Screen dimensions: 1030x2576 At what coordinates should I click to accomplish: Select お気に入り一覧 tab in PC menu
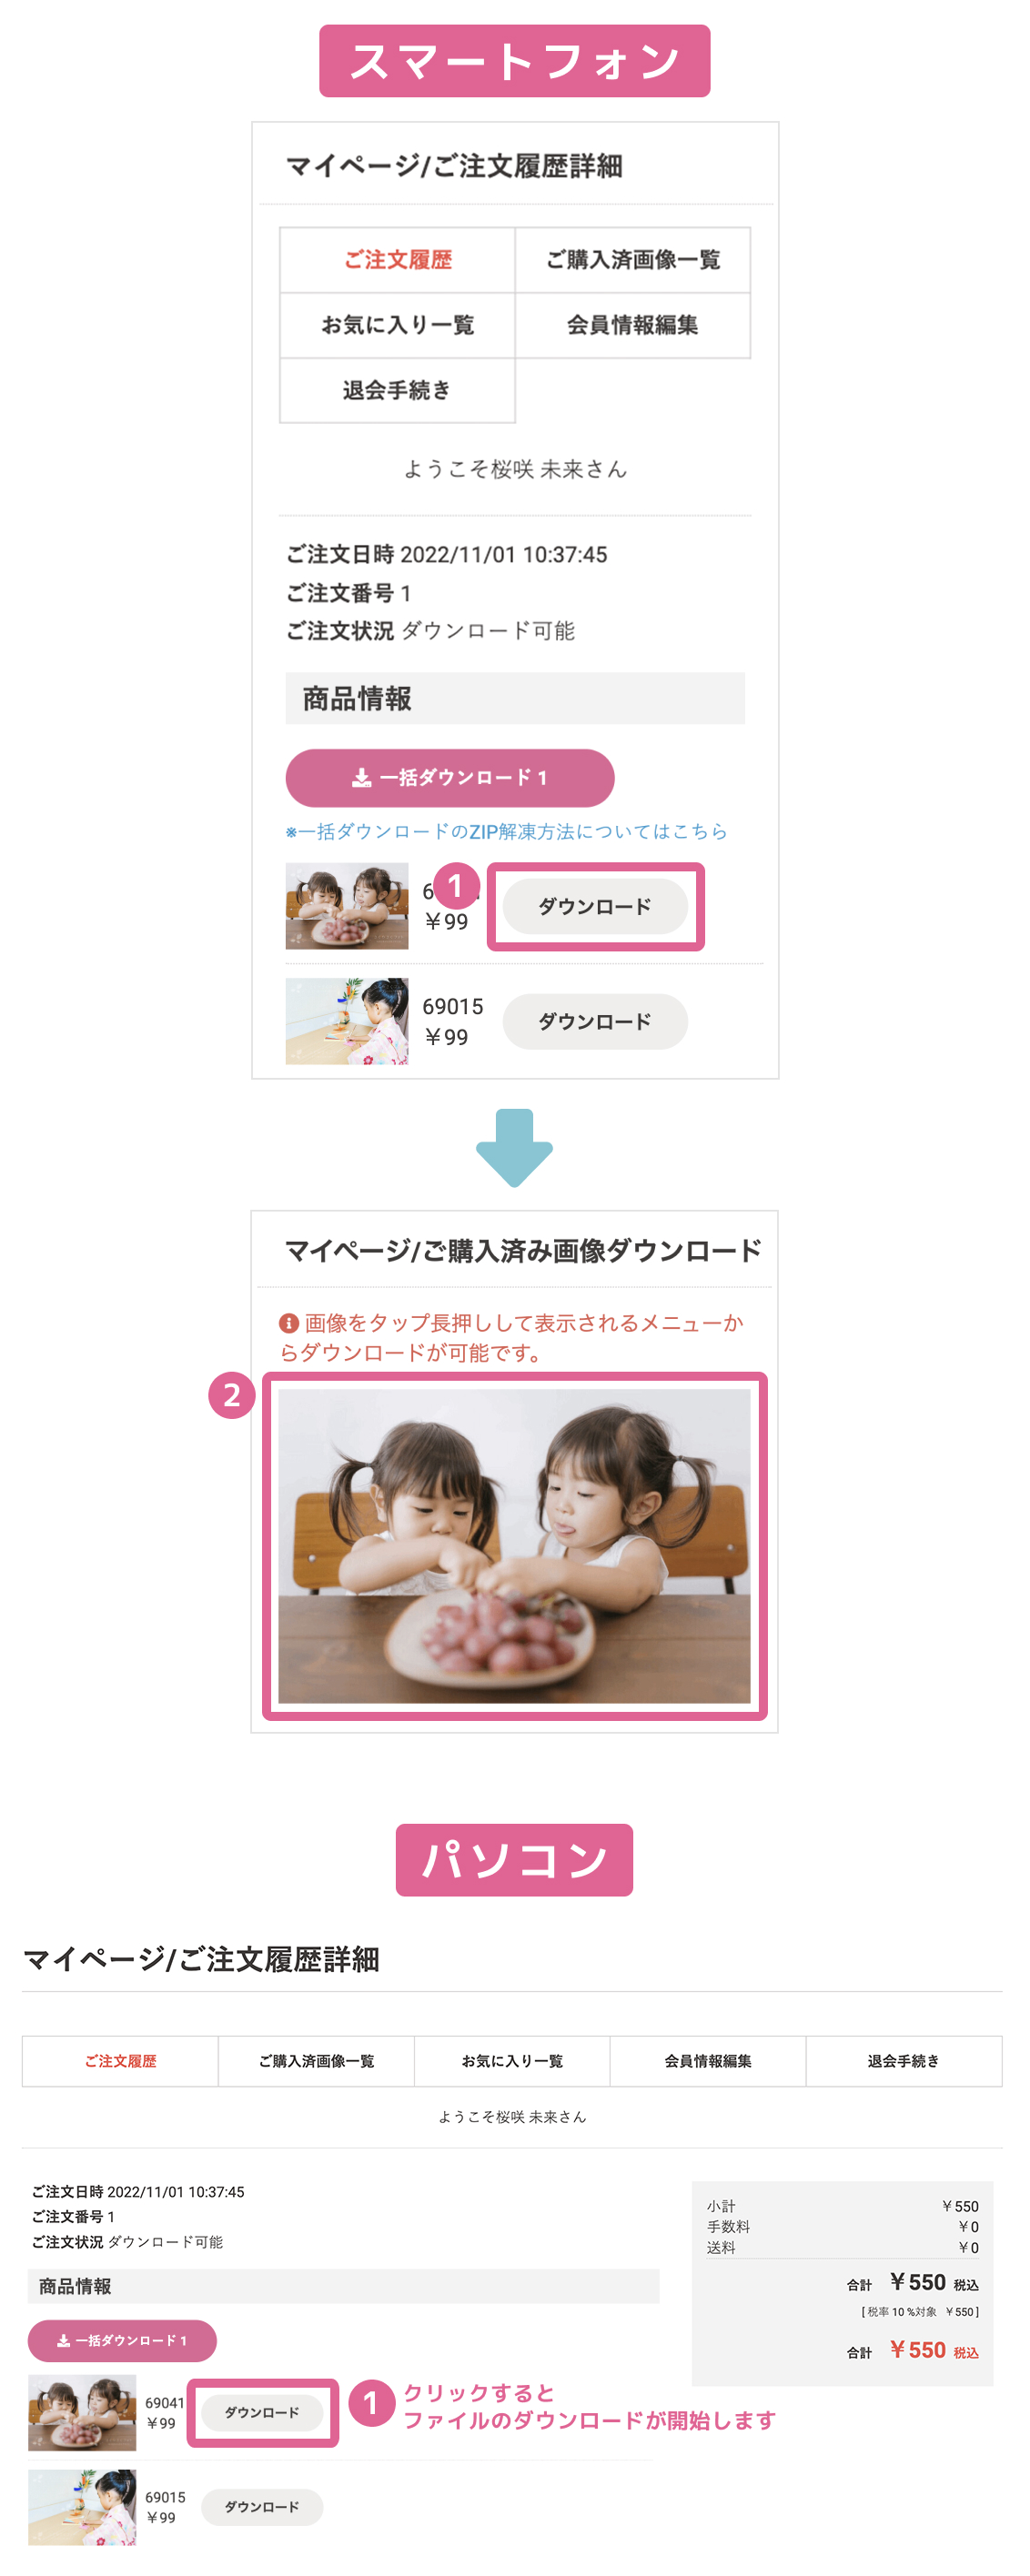512,2061
